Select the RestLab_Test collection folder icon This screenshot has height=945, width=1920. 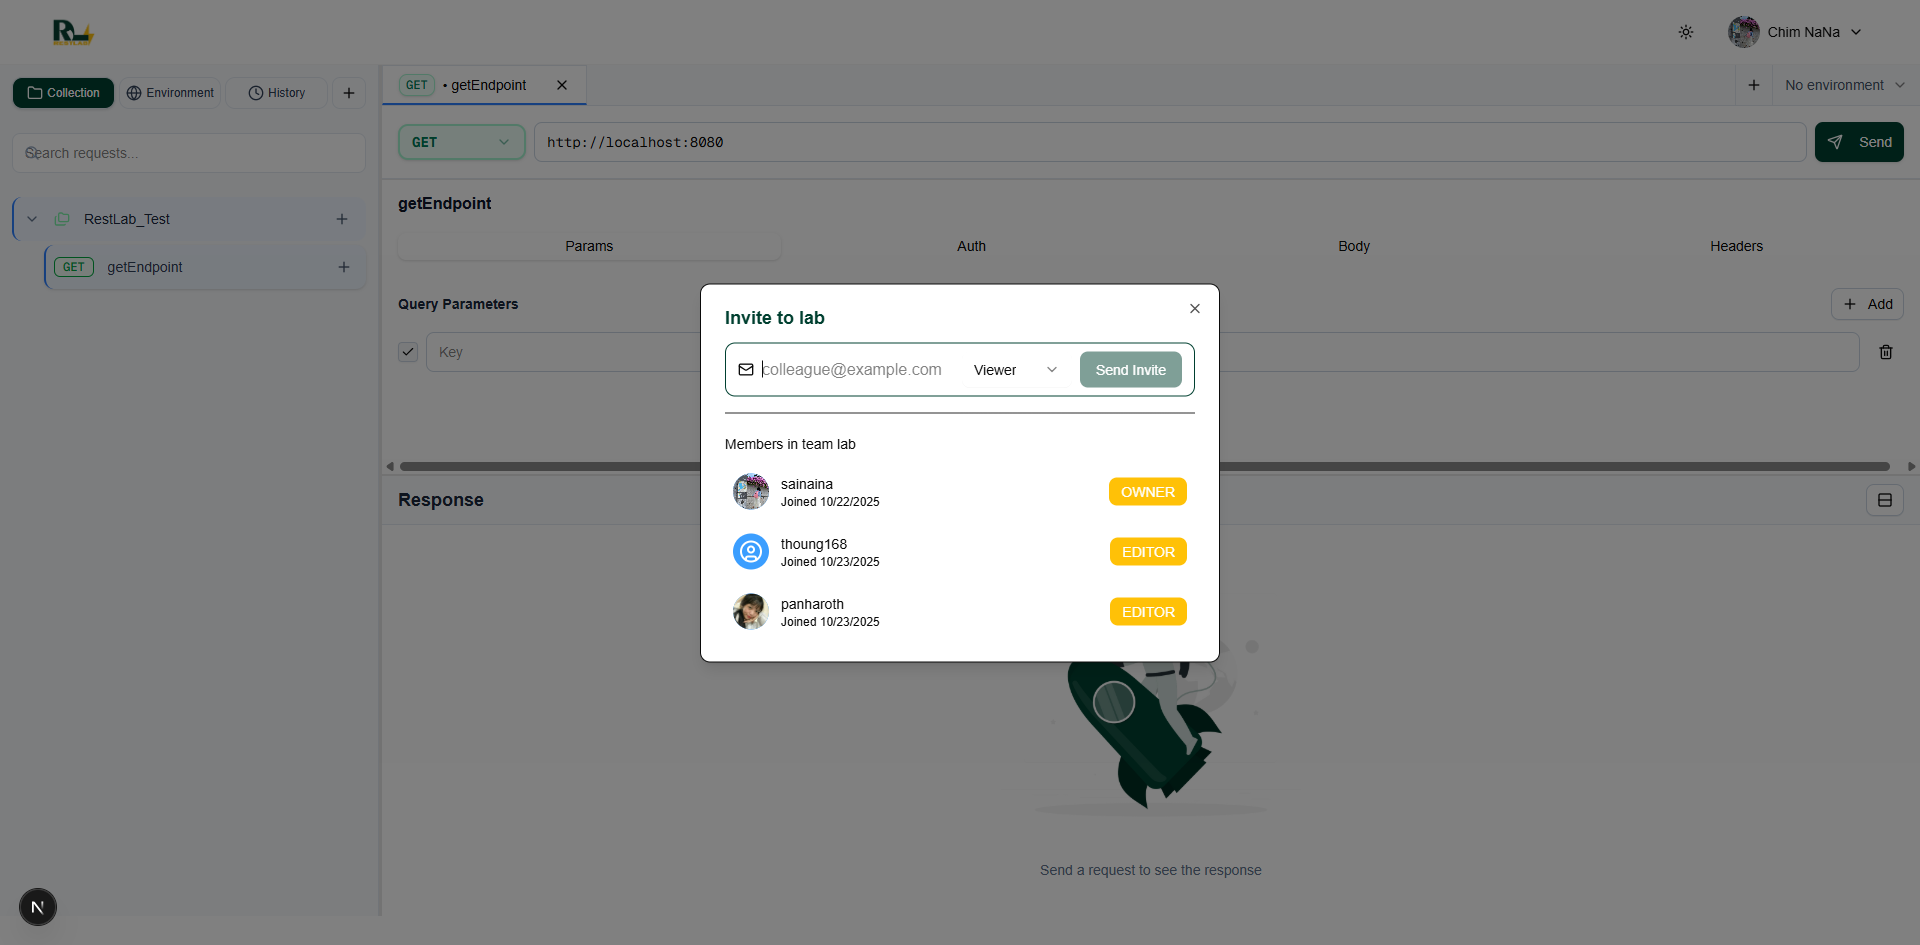pos(62,219)
